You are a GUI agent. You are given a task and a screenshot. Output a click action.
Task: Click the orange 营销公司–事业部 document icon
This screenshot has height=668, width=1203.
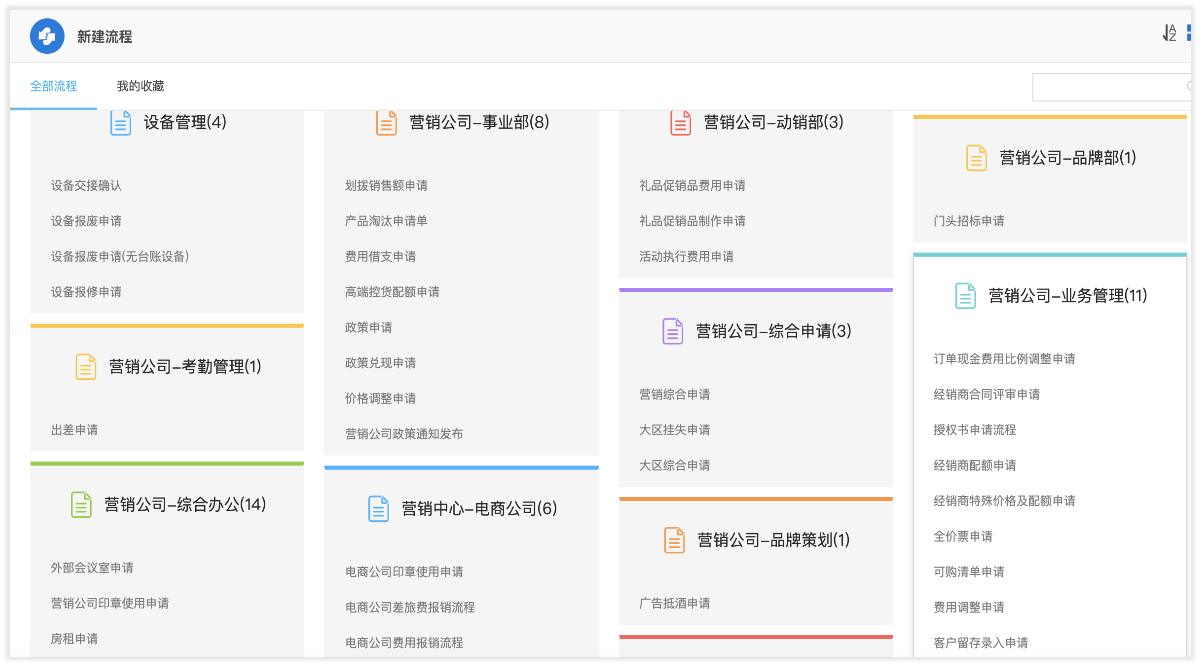click(386, 122)
